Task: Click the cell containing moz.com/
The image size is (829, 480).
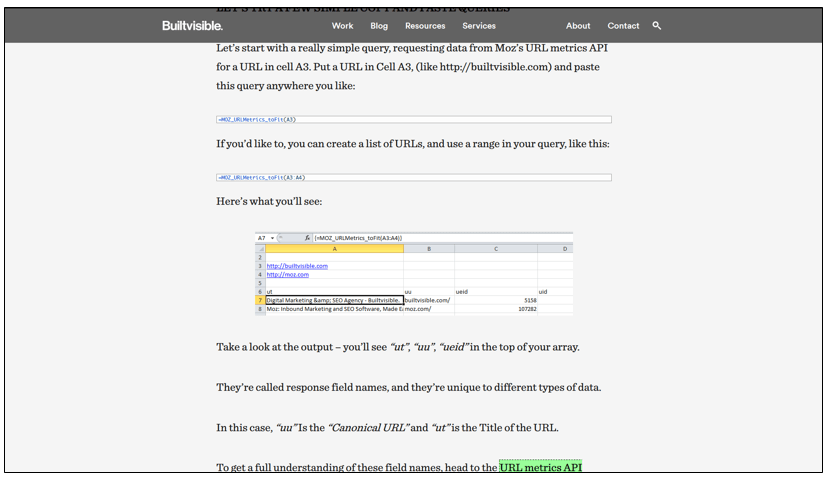Action: click(x=429, y=309)
